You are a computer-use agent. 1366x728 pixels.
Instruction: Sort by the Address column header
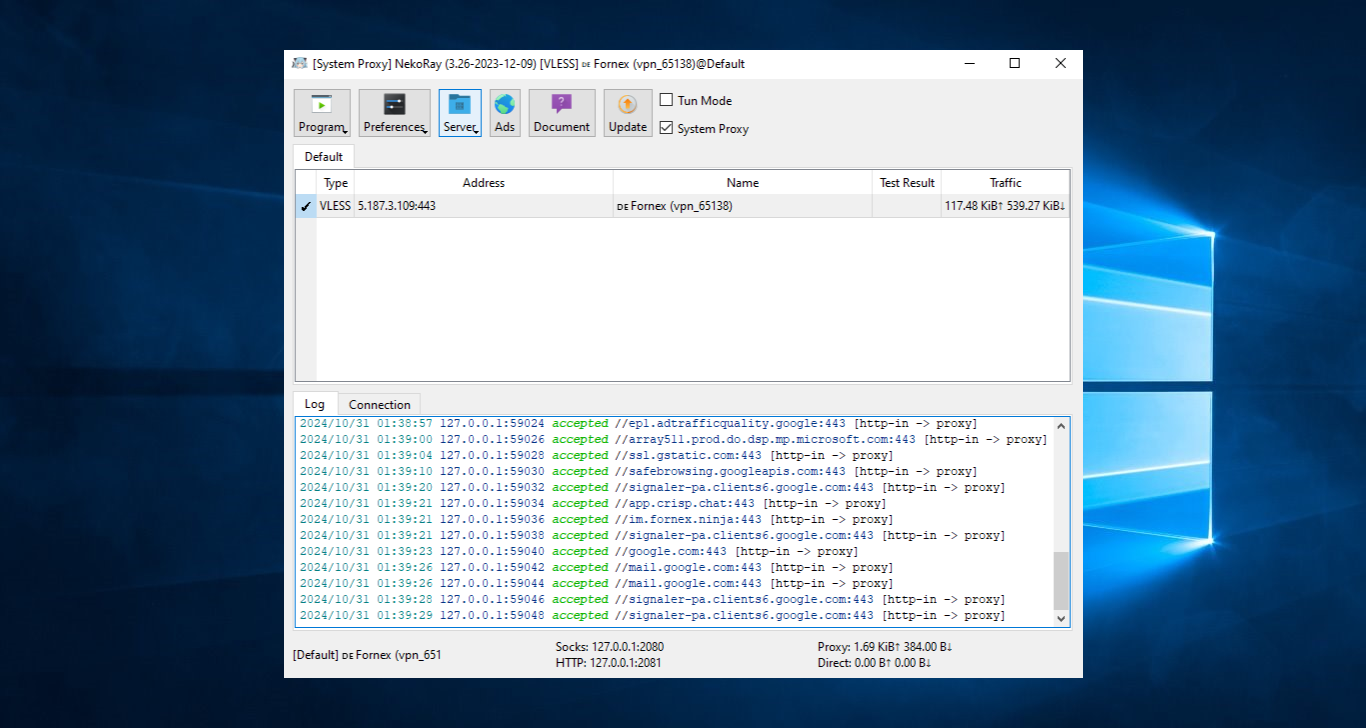pyautogui.click(x=484, y=183)
